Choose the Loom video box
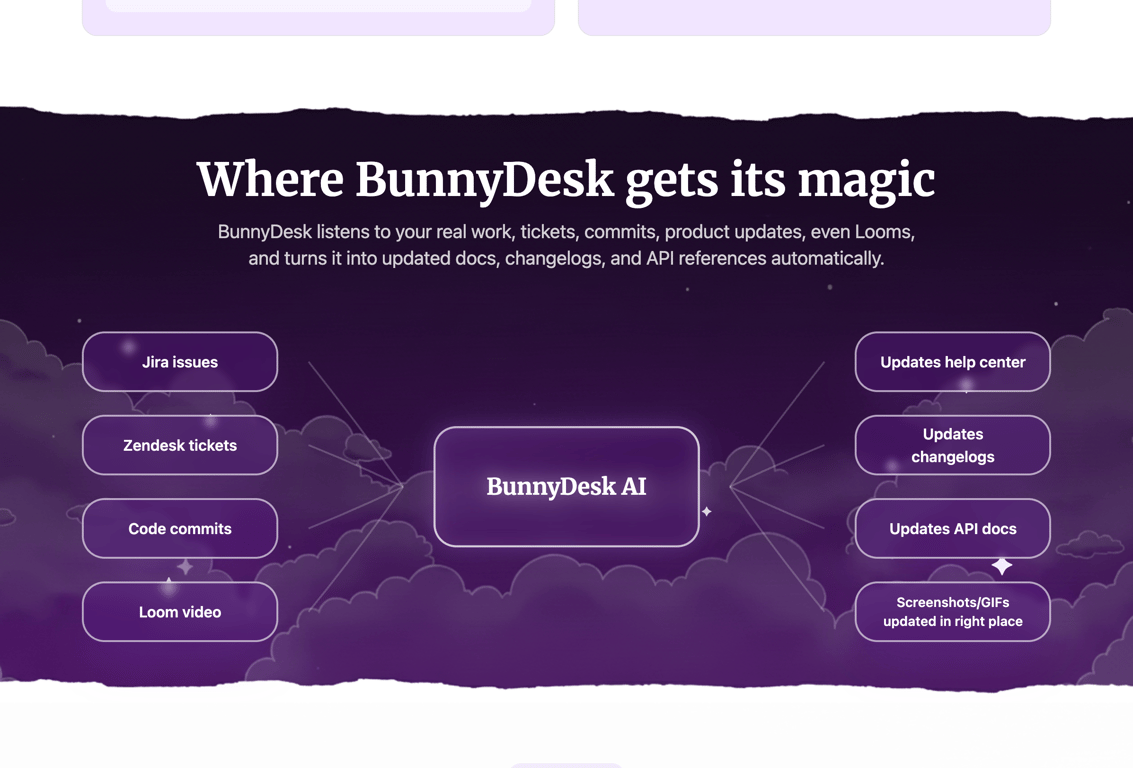 [180, 612]
